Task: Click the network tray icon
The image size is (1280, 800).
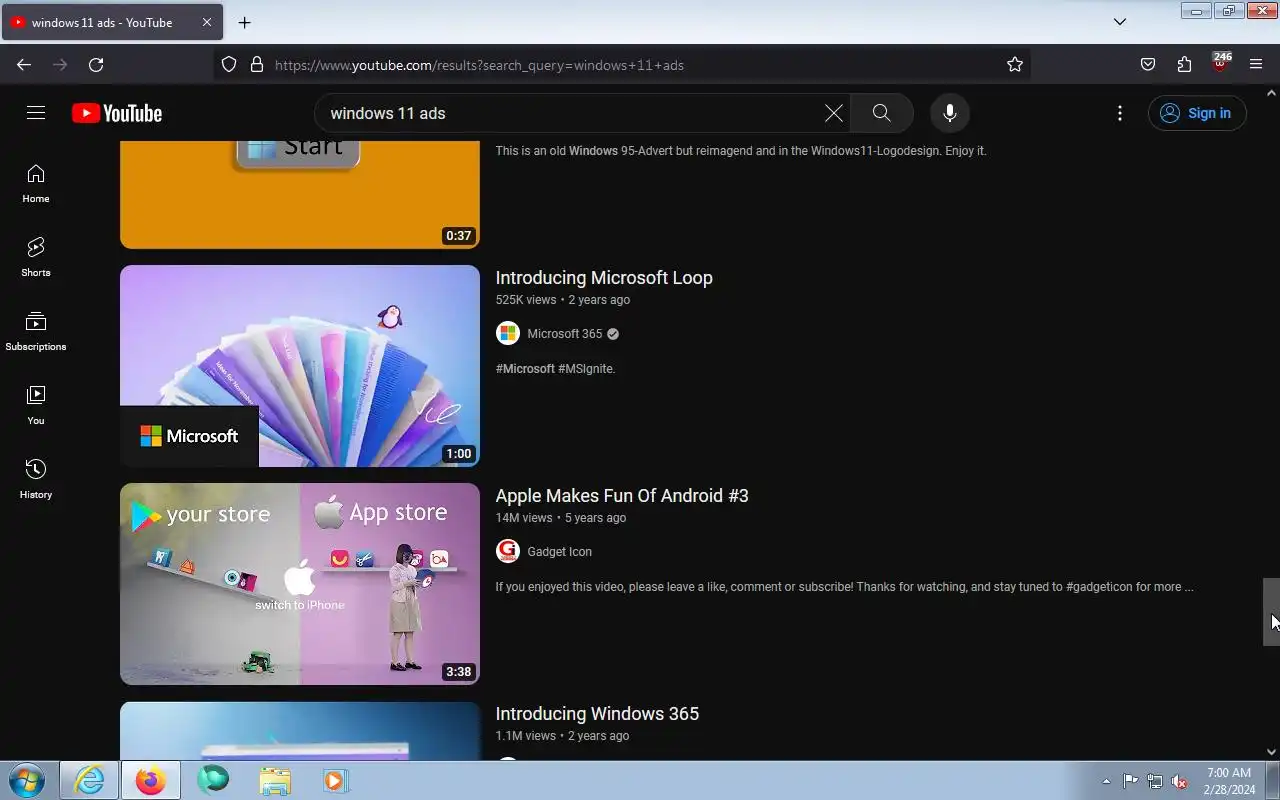Action: point(1155,781)
